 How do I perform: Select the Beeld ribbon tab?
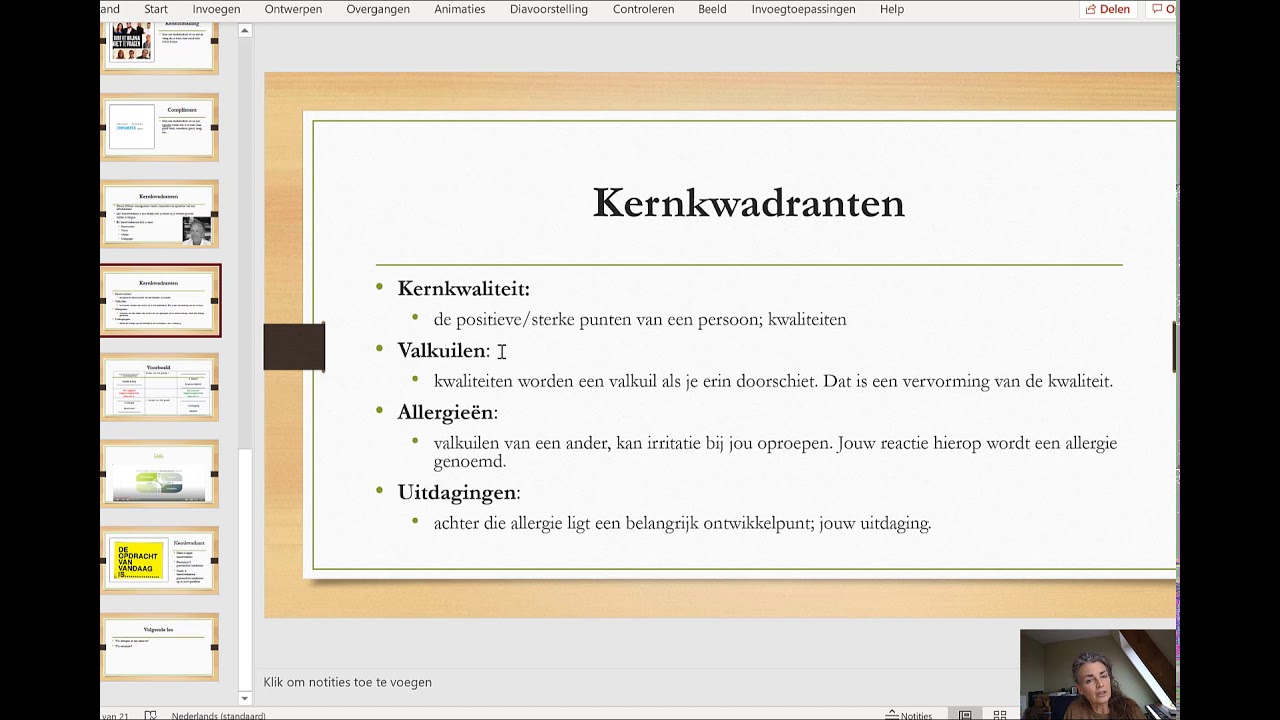[712, 9]
